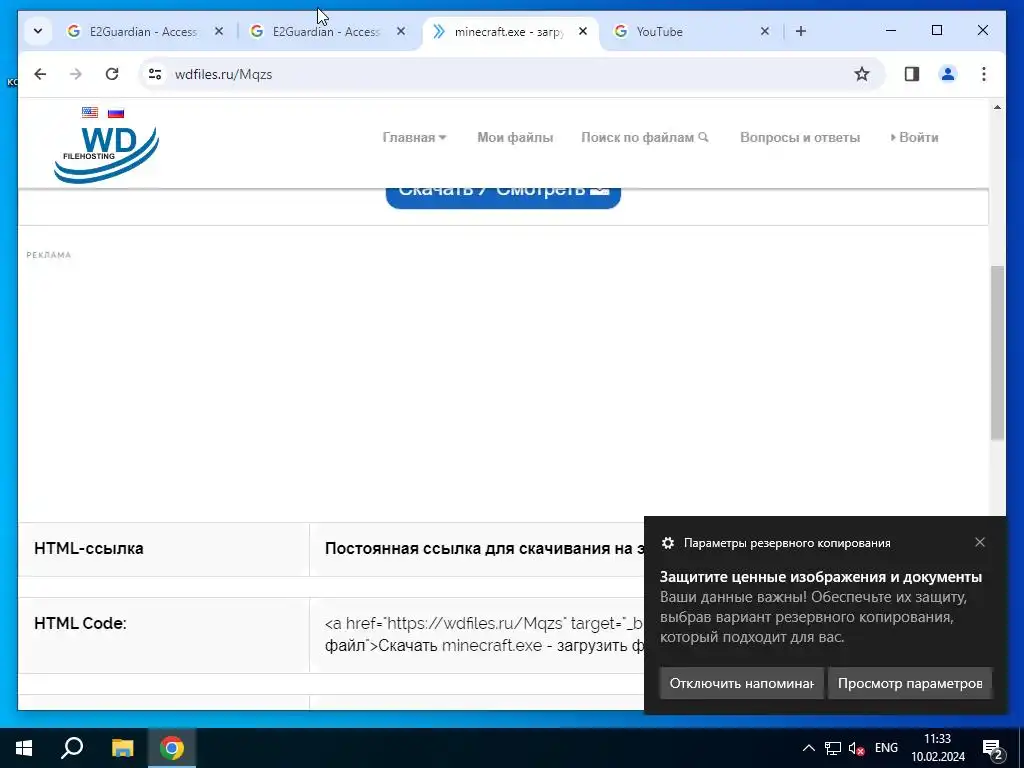Close the minecraft.exe tab
The image size is (1024, 768).
583,31
